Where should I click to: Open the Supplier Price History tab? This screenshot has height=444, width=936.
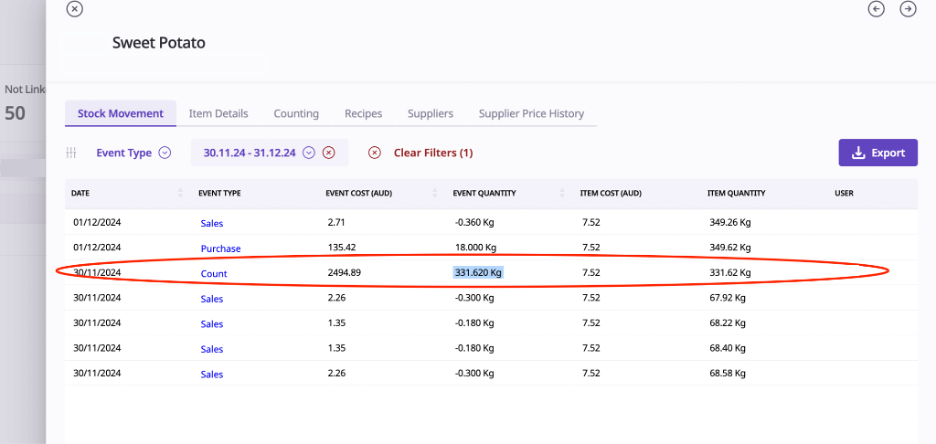[x=531, y=114]
